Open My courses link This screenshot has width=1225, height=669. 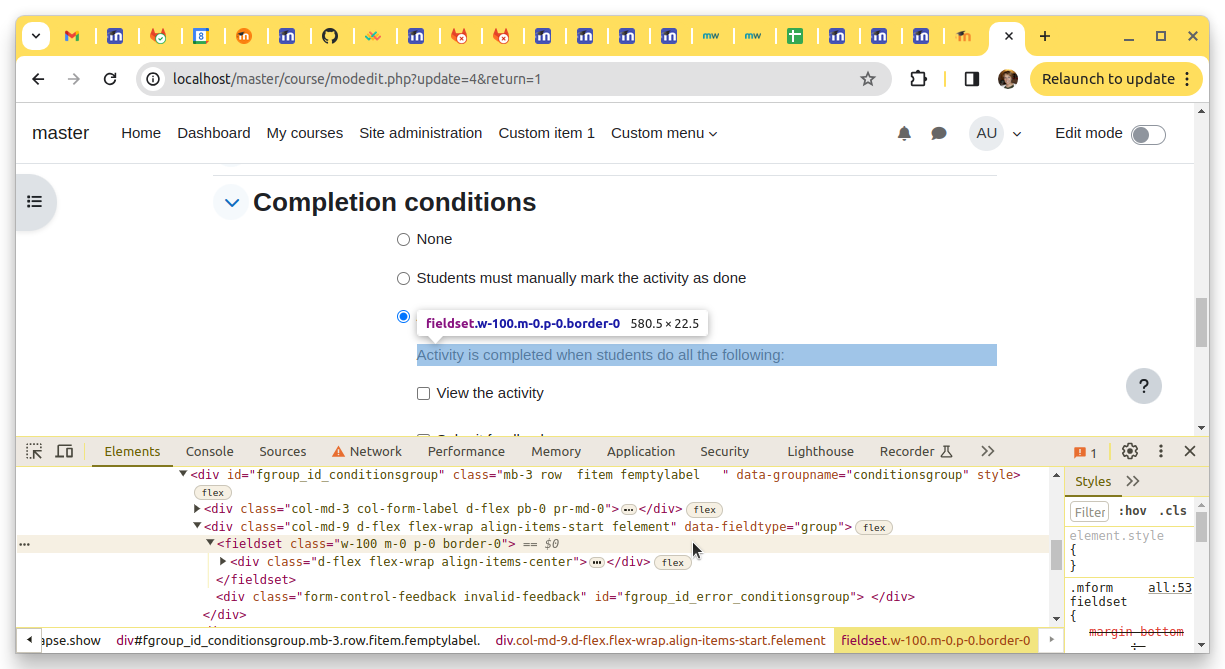(305, 133)
